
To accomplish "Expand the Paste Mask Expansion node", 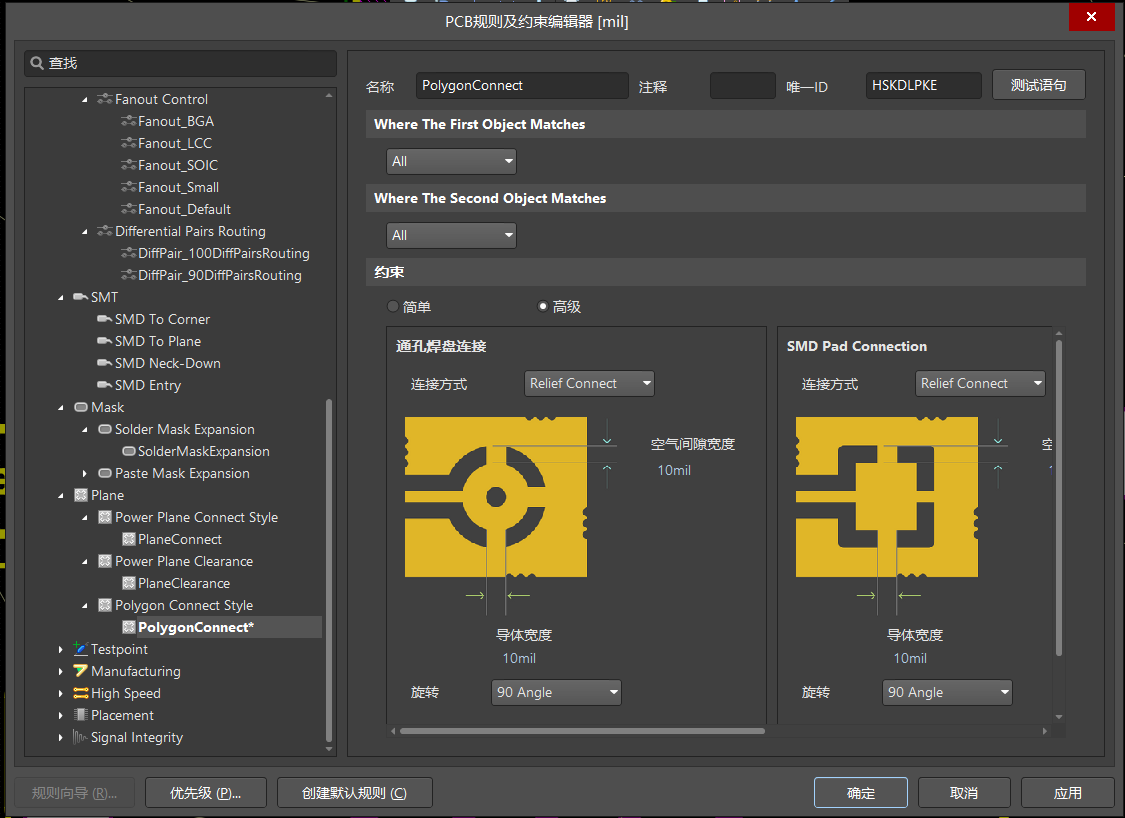I will (85, 474).
